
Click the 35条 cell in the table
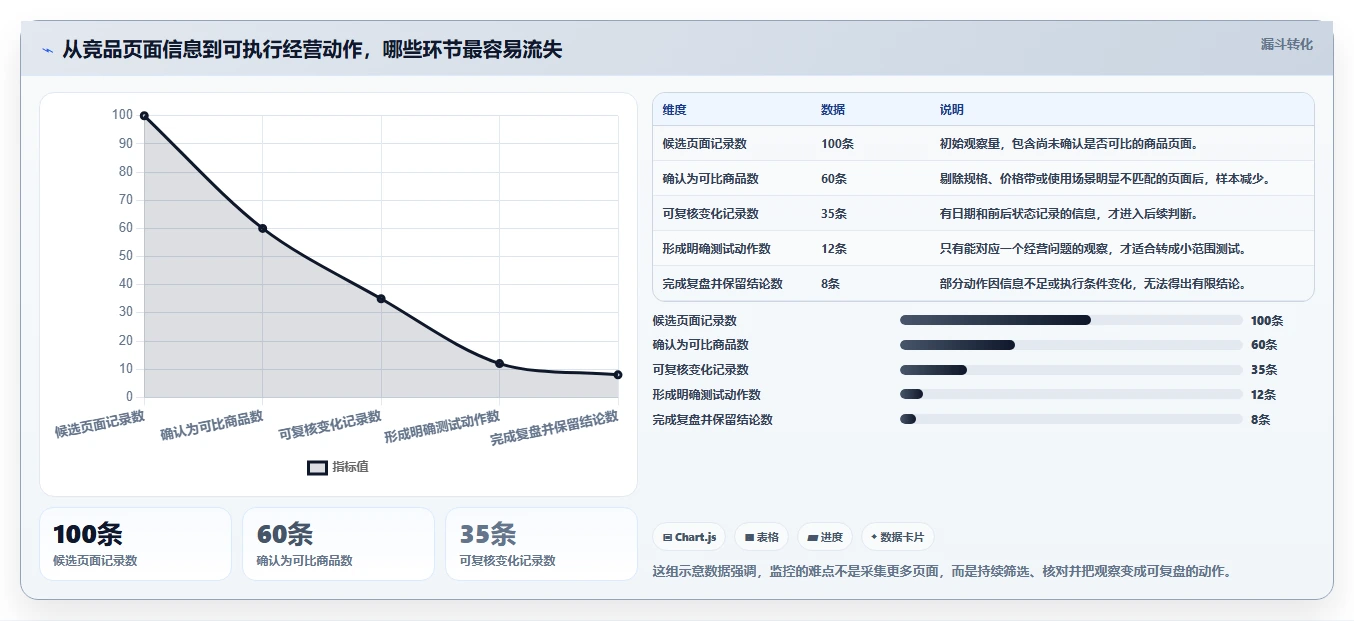834,214
